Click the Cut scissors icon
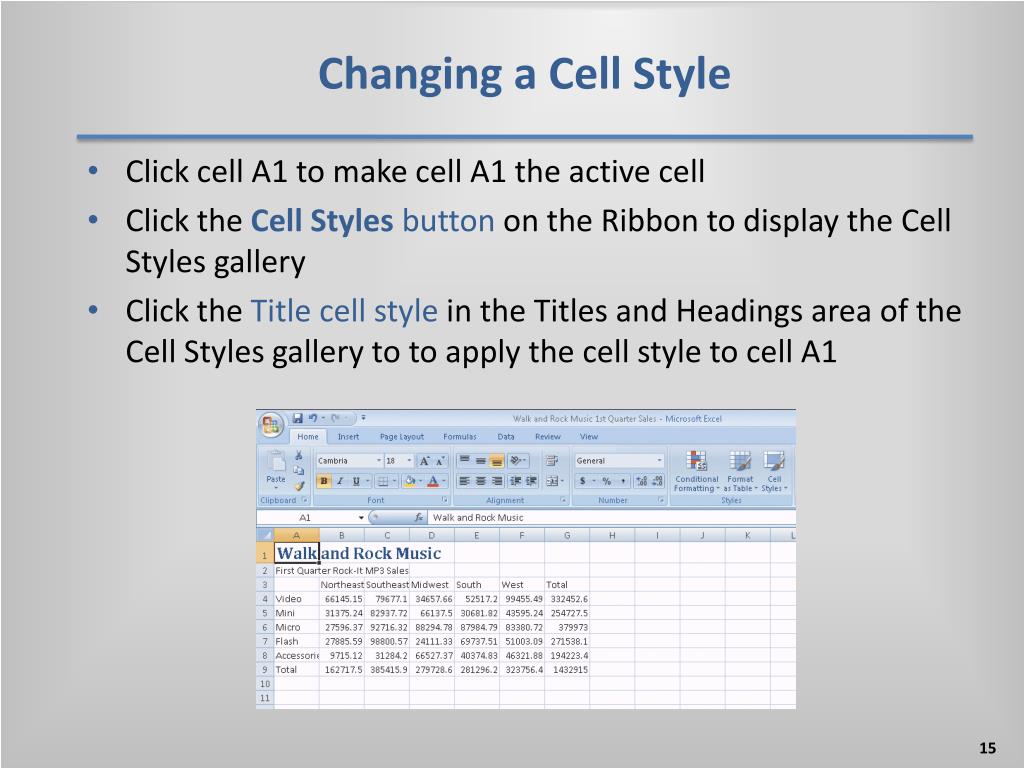The height and width of the screenshot is (768, 1024). tap(298, 455)
